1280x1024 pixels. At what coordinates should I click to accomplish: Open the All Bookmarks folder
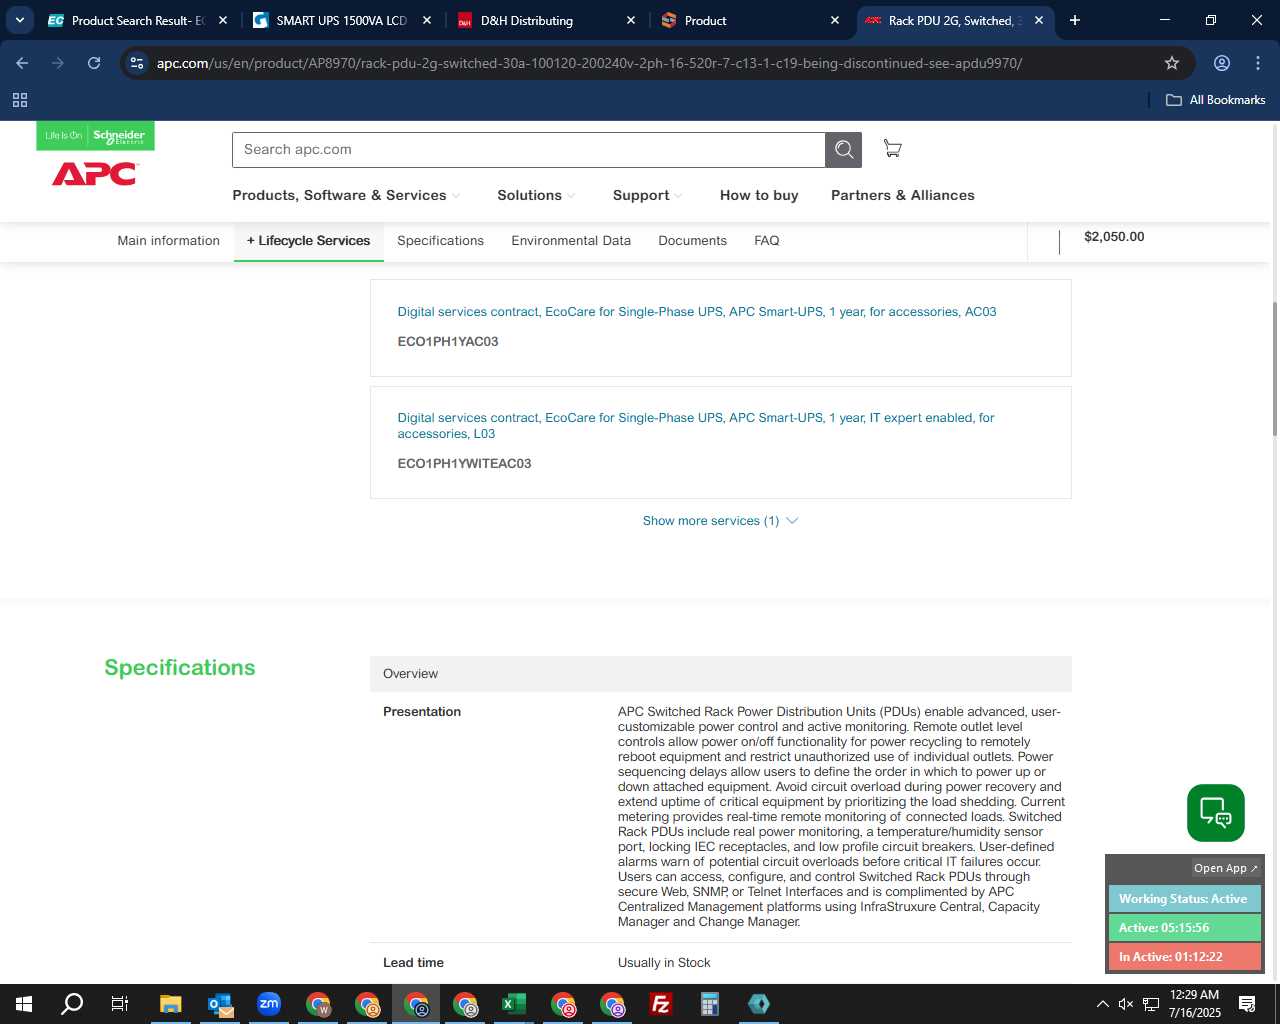tap(1215, 100)
